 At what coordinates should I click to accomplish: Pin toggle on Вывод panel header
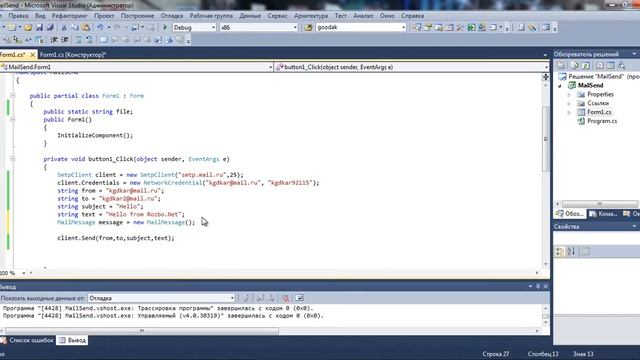coord(538,287)
